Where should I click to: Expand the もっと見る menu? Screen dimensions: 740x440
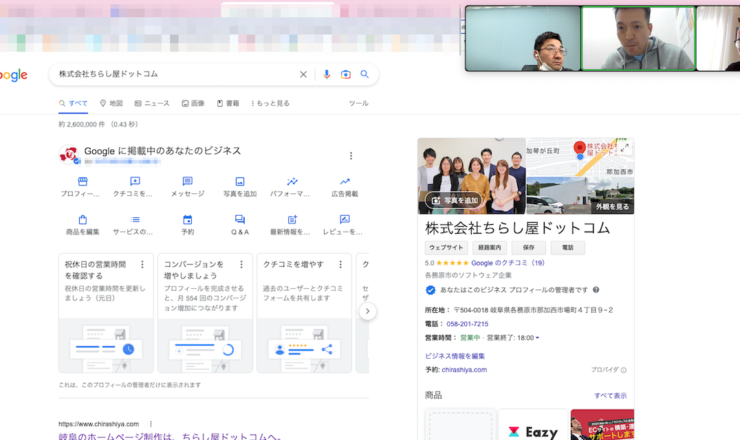(270, 103)
